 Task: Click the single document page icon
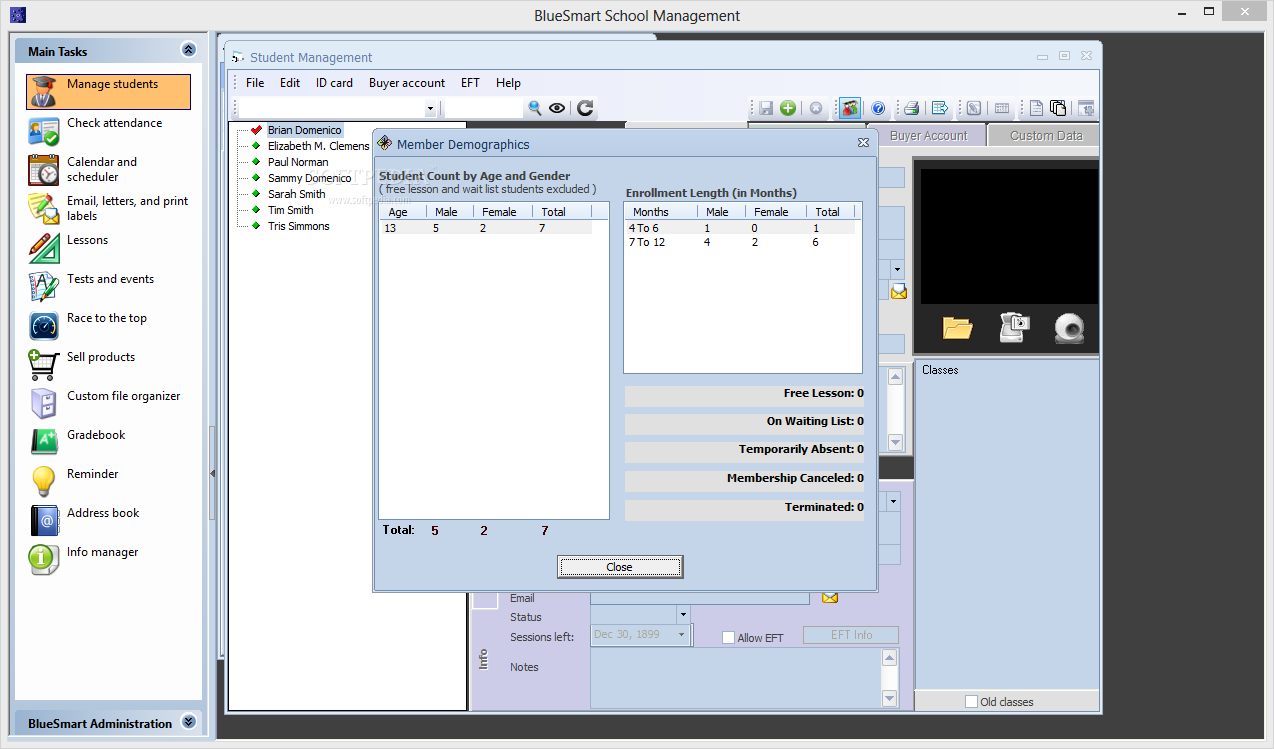pyautogui.click(x=1037, y=108)
